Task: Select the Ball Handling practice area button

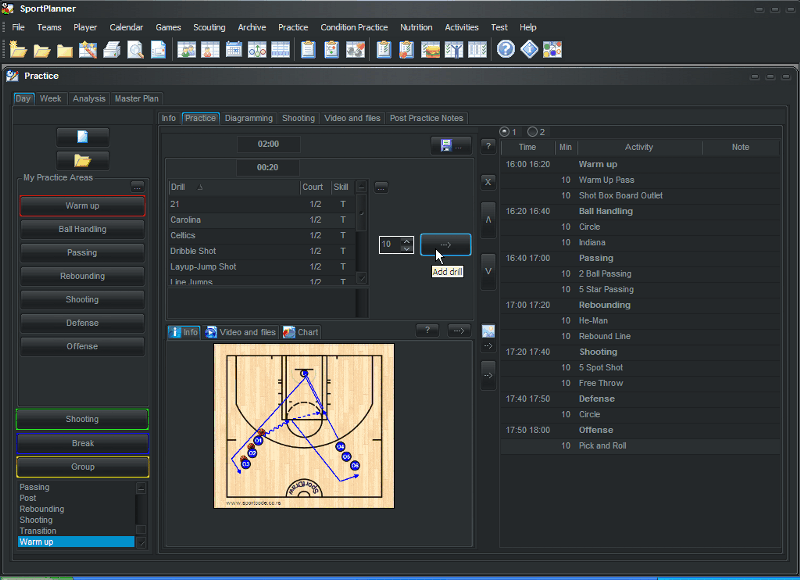Action: 83,230
